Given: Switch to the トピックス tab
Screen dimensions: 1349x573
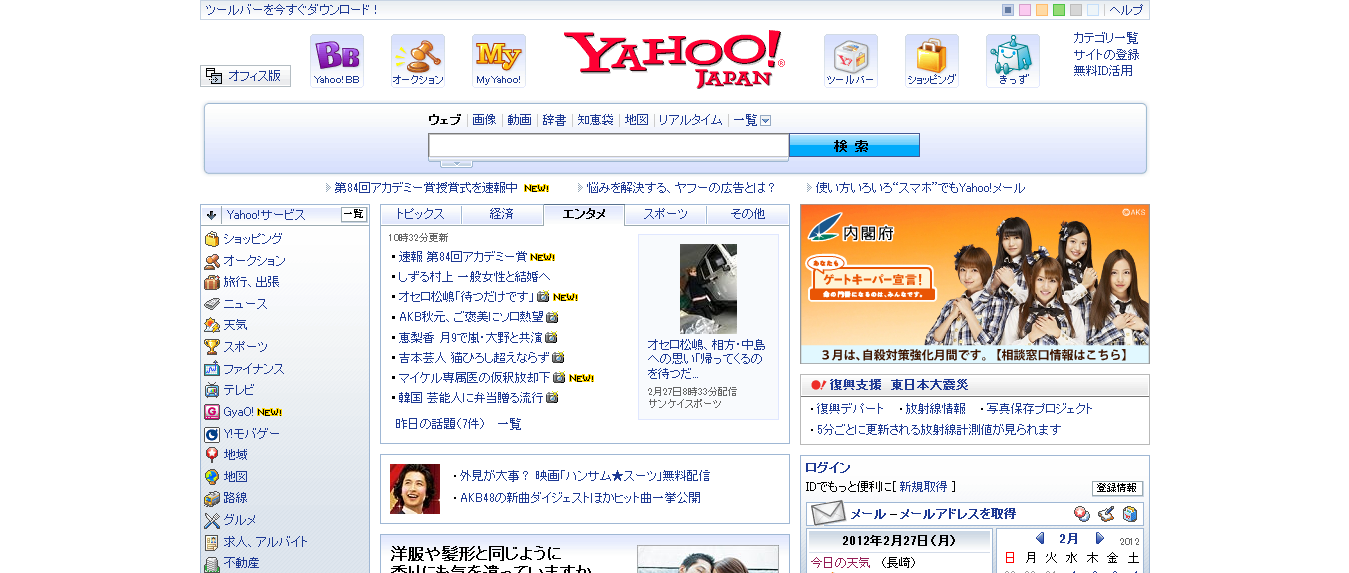Looking at the screenshot, I should coord(420,214).
